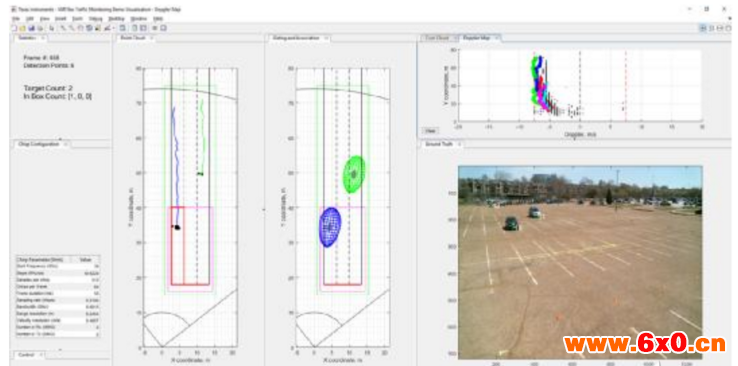This screenshot has height=366, width=738.
Task: Click the New Figure toolbar icon
Action: [14, 28]
